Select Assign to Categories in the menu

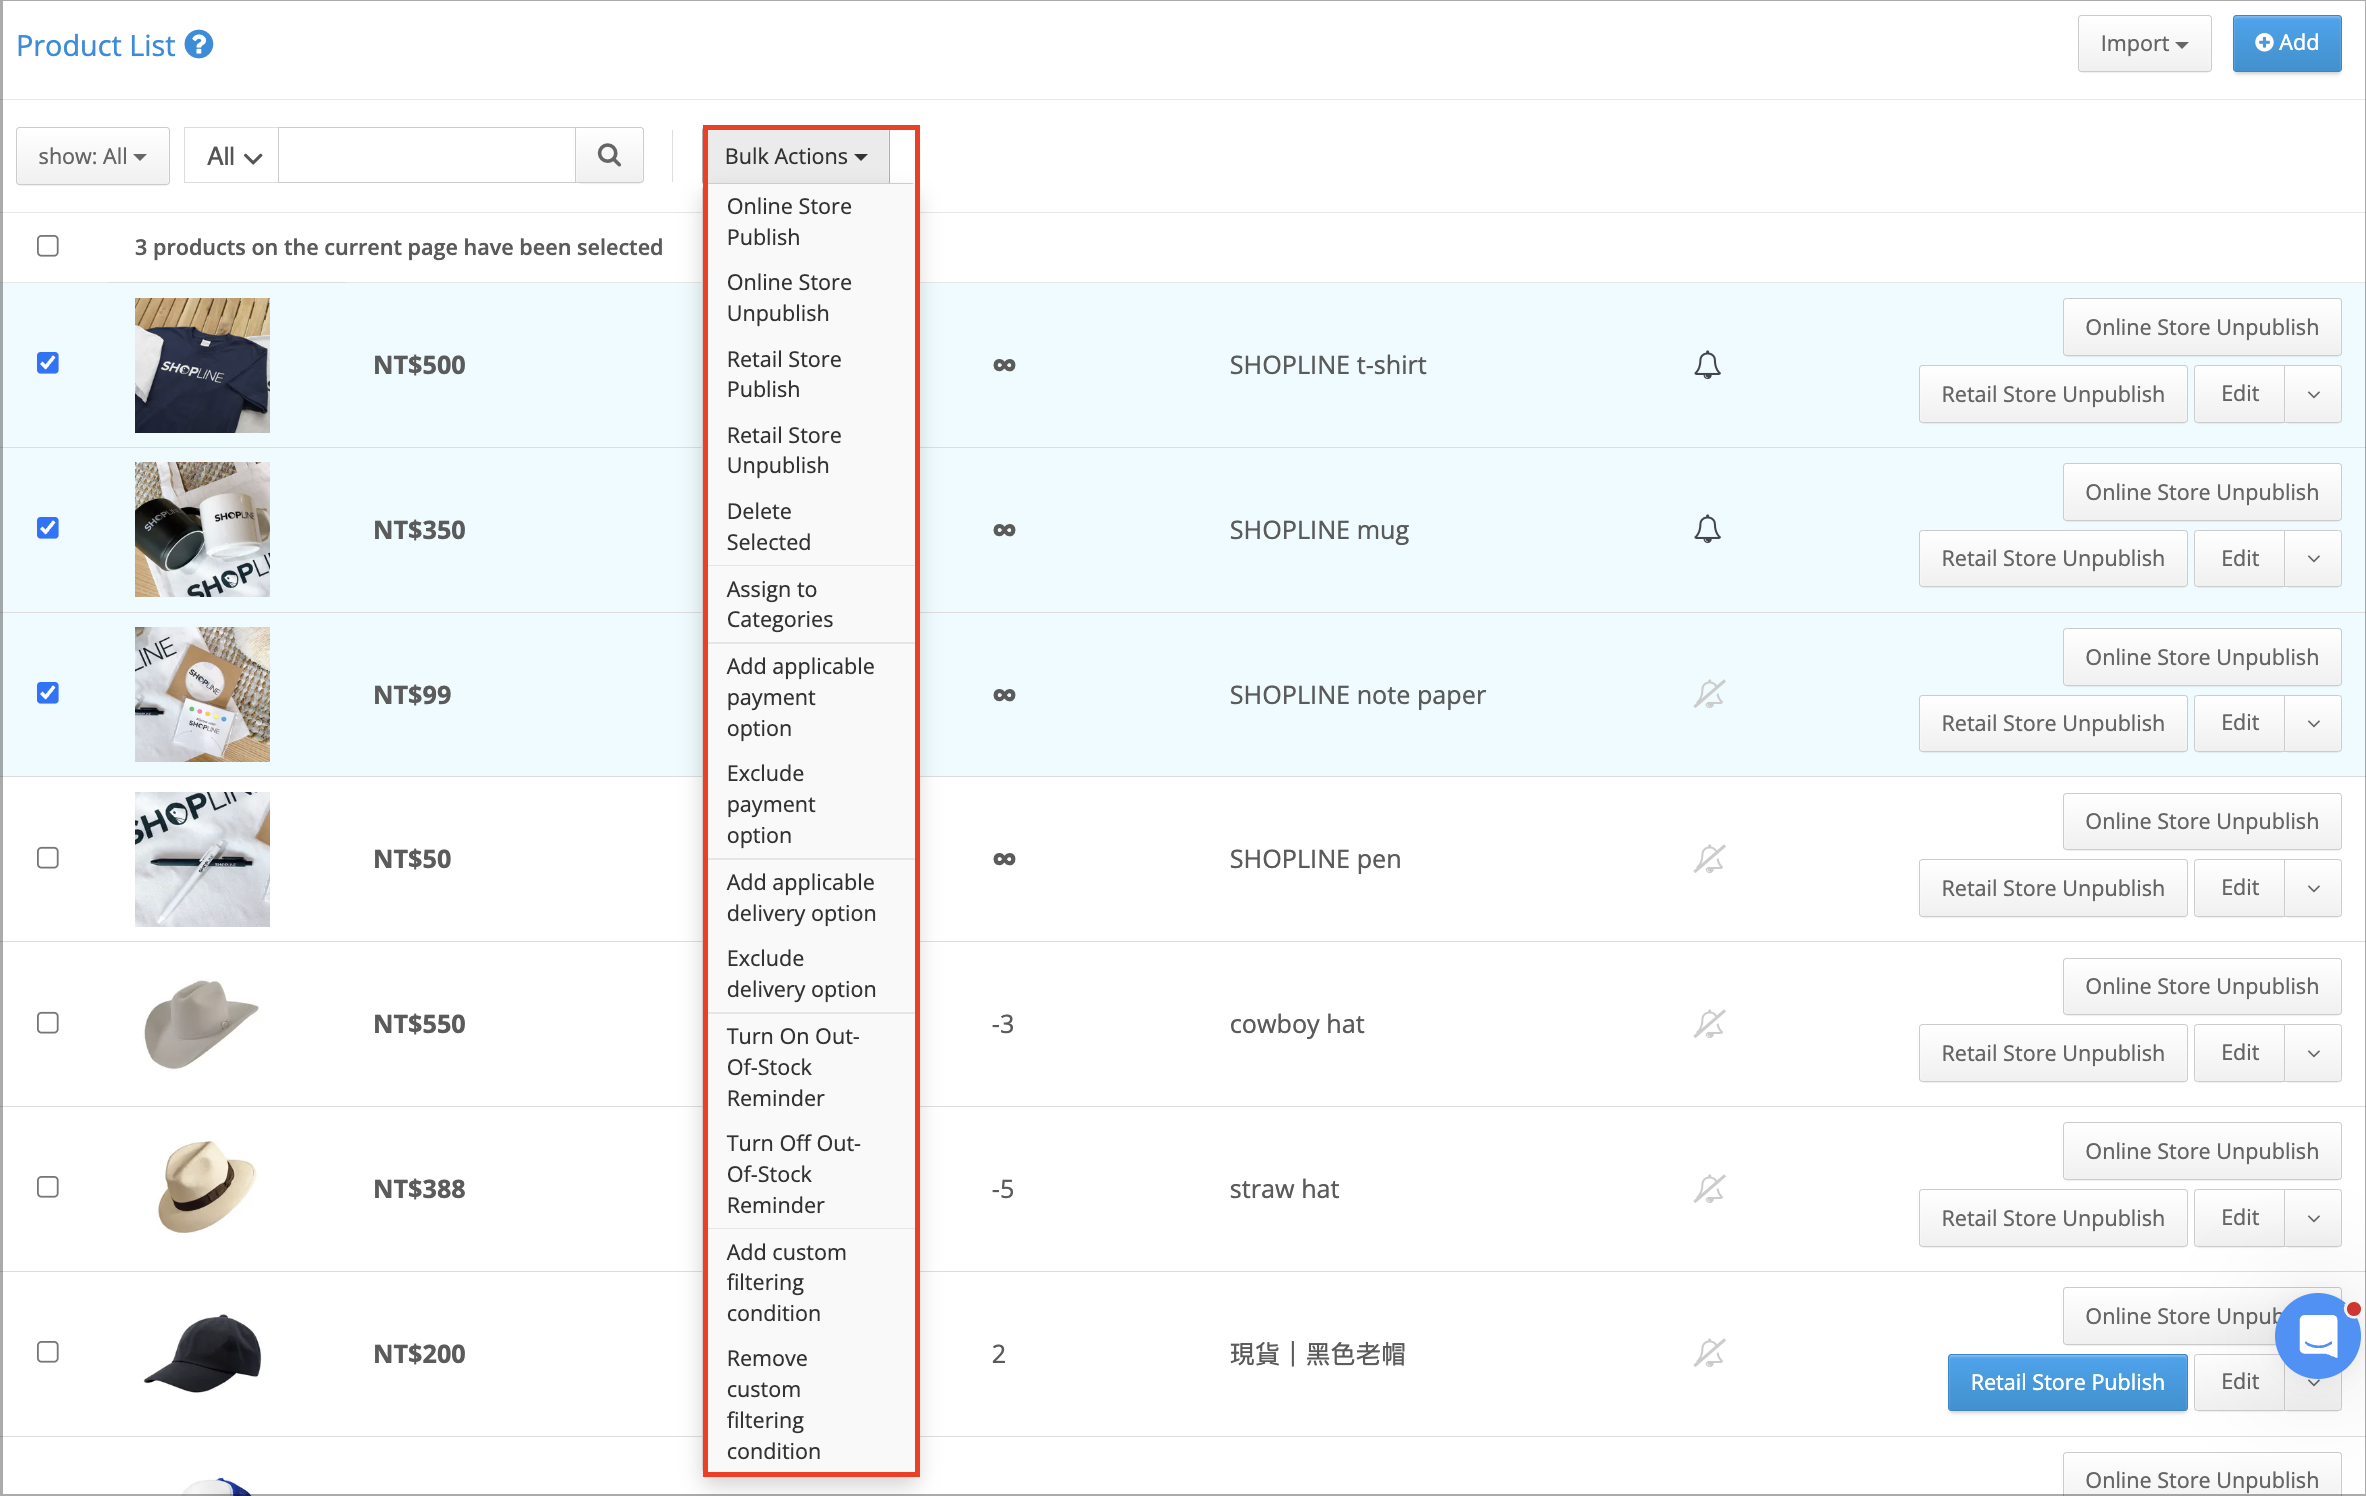pos(811,604)
